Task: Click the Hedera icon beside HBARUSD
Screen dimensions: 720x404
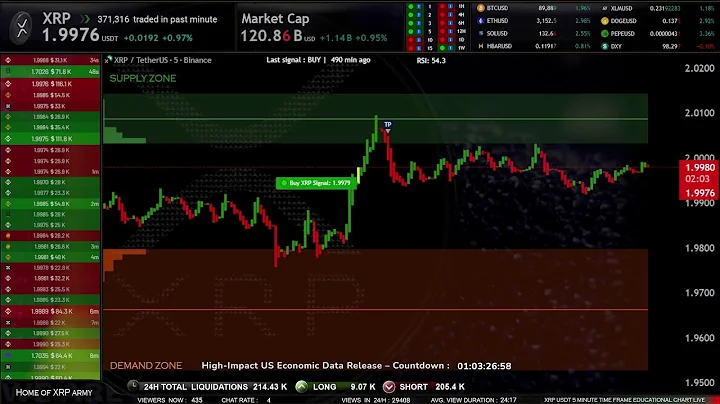Action: pyautogui.click(x=481, y=46)
